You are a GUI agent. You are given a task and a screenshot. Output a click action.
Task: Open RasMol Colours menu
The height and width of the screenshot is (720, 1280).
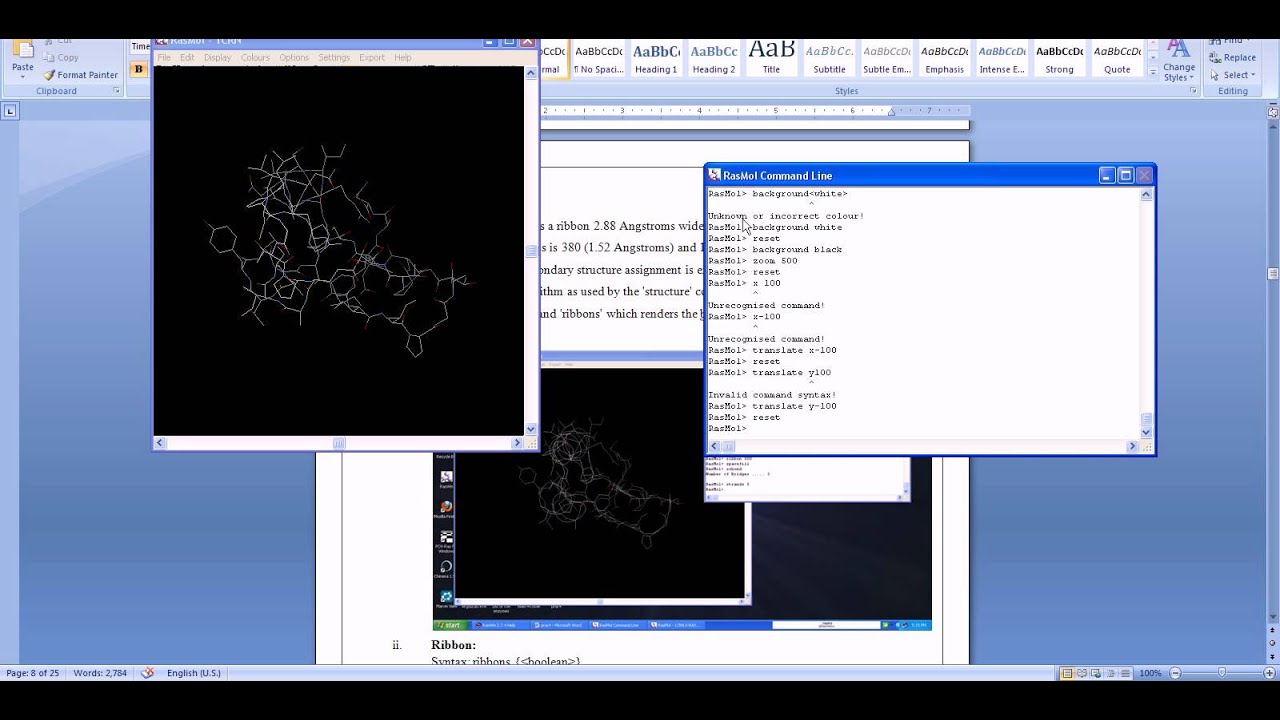click(255, 57)
